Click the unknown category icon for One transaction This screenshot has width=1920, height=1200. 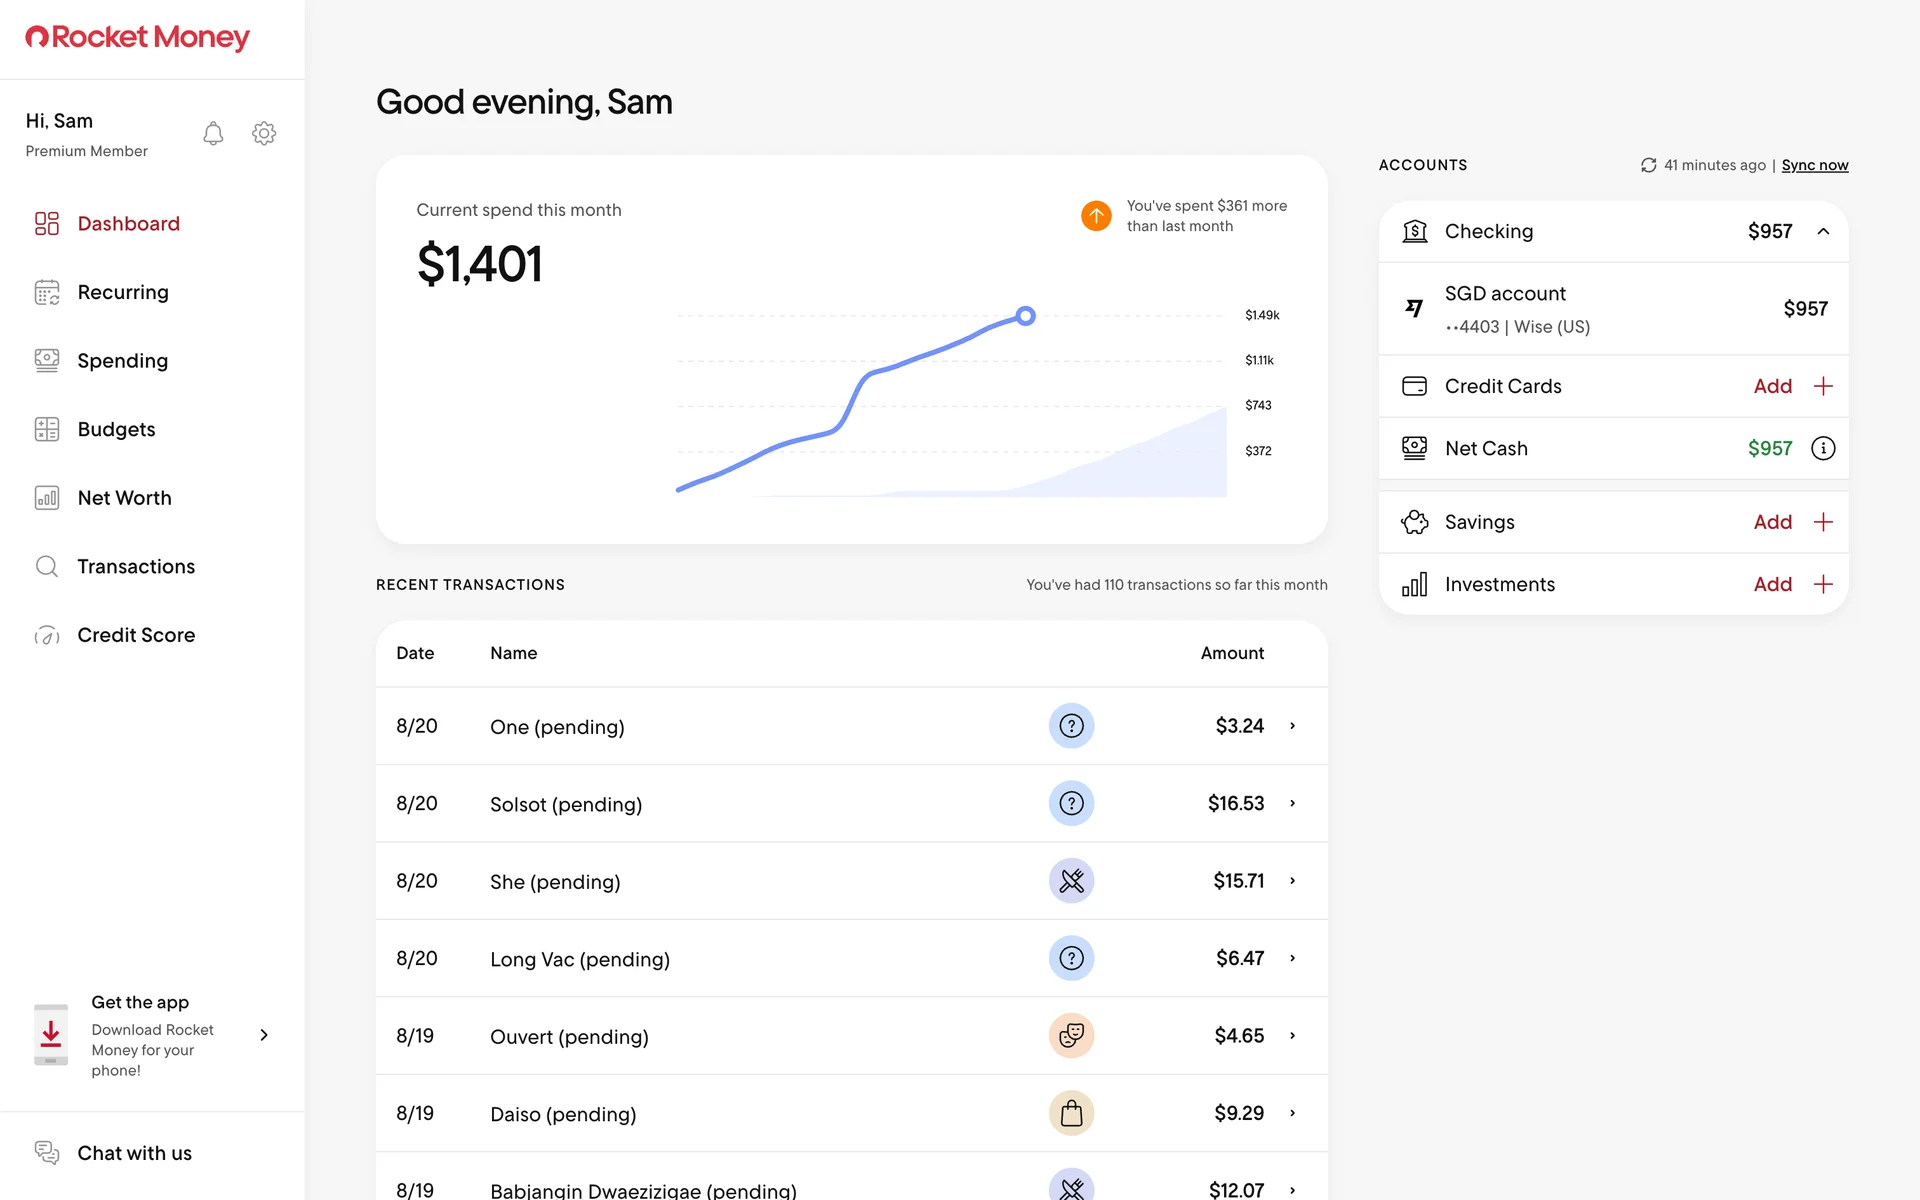1071,726
